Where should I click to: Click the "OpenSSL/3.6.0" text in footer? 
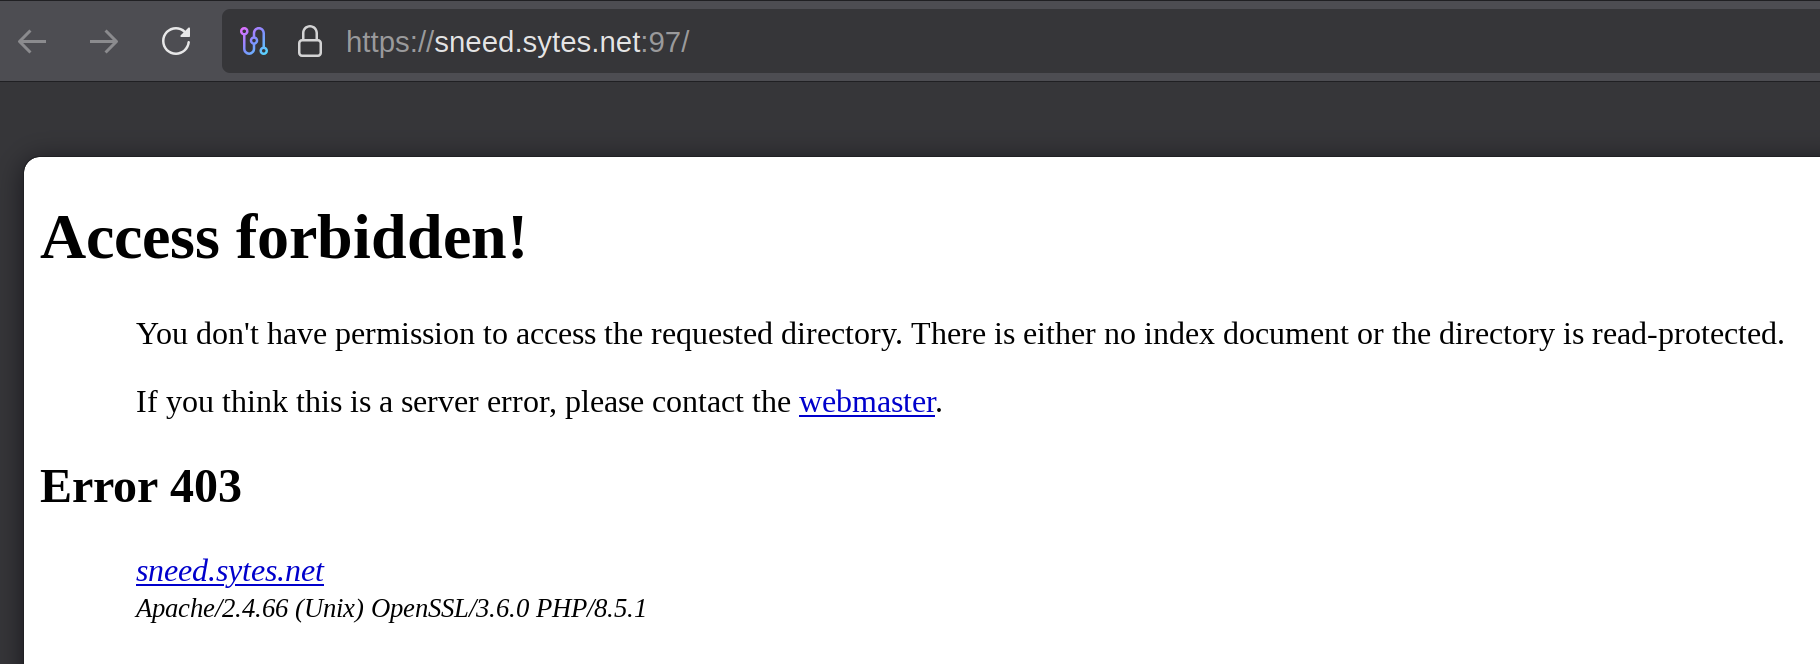point(450,609)
